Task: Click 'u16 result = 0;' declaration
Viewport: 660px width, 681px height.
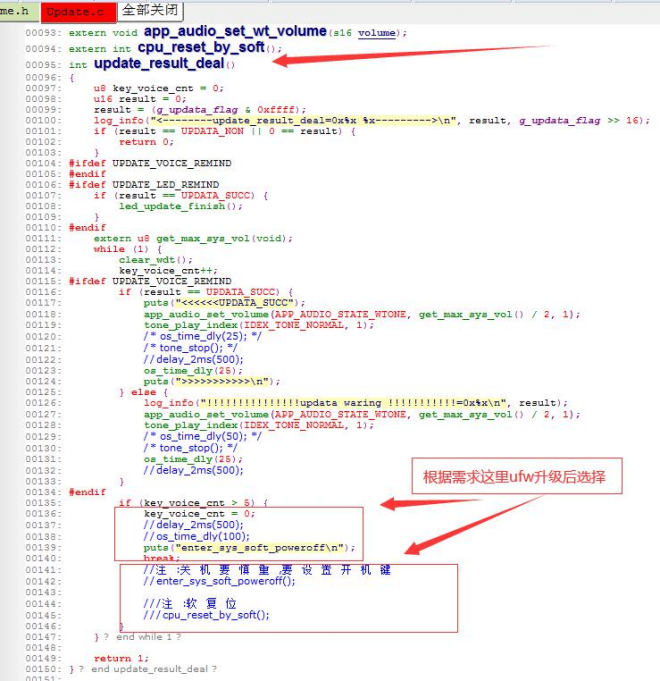Action: pos(140,99)
